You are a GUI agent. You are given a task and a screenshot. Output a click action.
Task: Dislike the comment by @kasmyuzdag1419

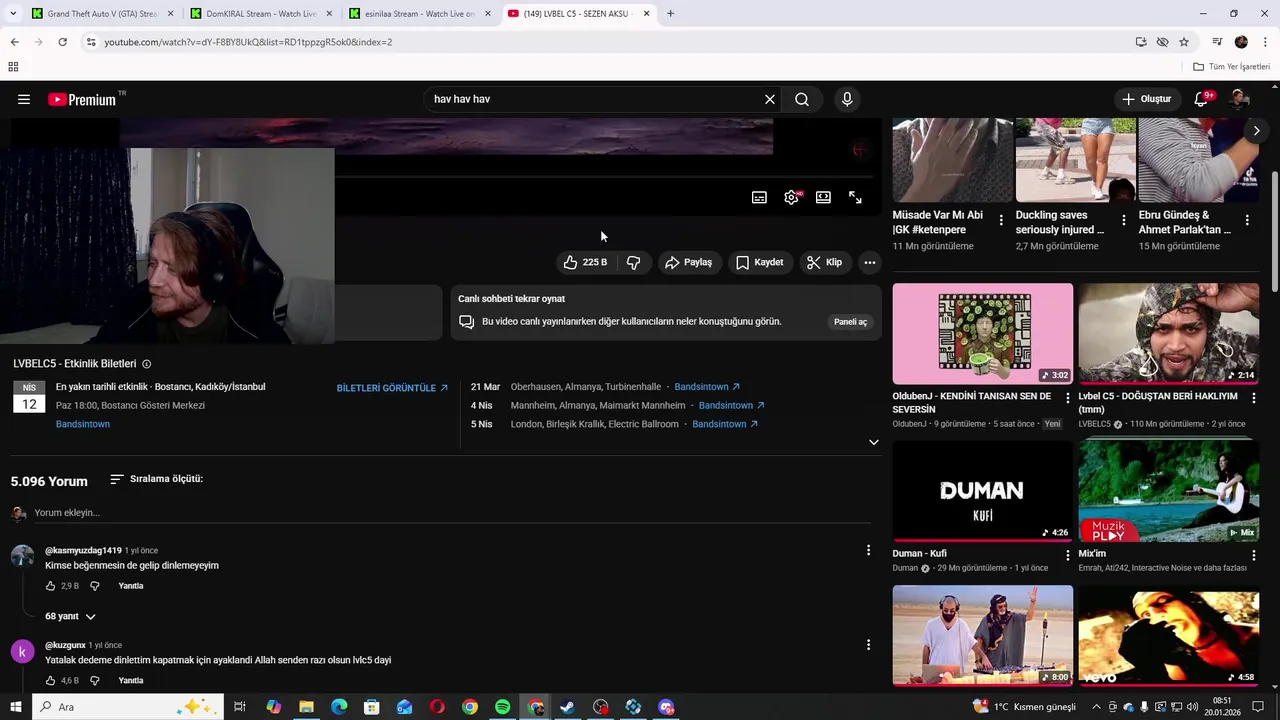coord(95,586)
